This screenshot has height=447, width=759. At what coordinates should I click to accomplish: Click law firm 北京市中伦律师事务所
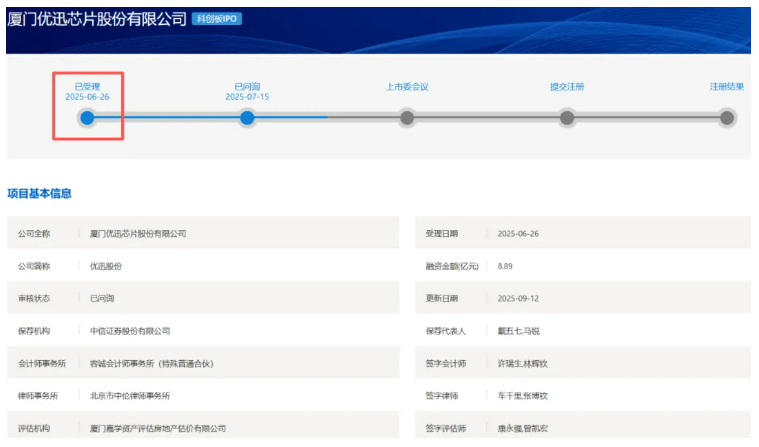(130, 396)
